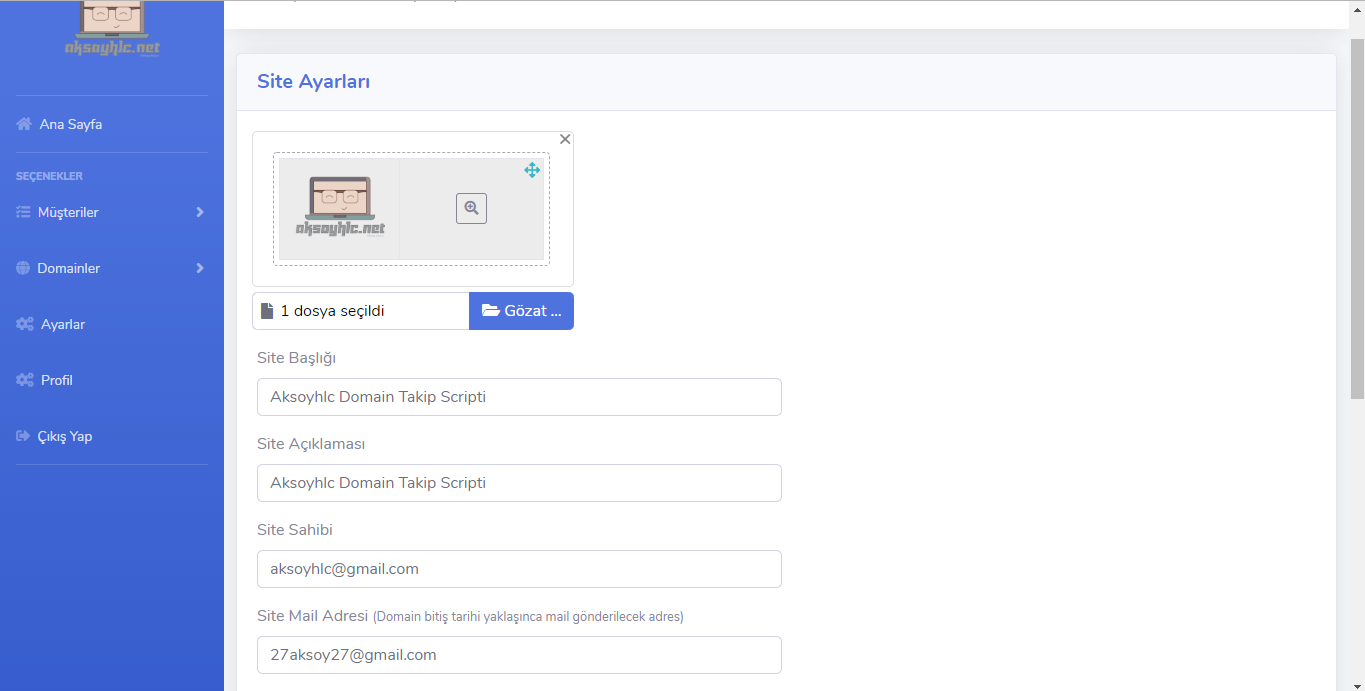The height and width of the screenshot is (691, 1365).
Task: Click the Gözat browse button
Action: (521, 311)
